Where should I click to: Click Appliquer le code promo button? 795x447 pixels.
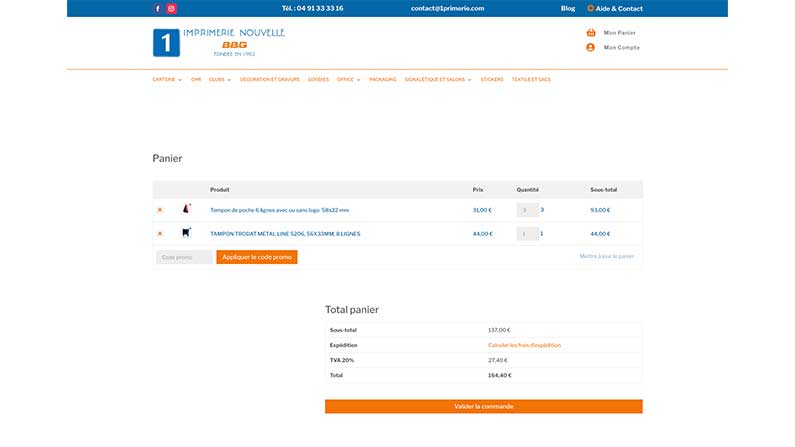coord(257,257)
